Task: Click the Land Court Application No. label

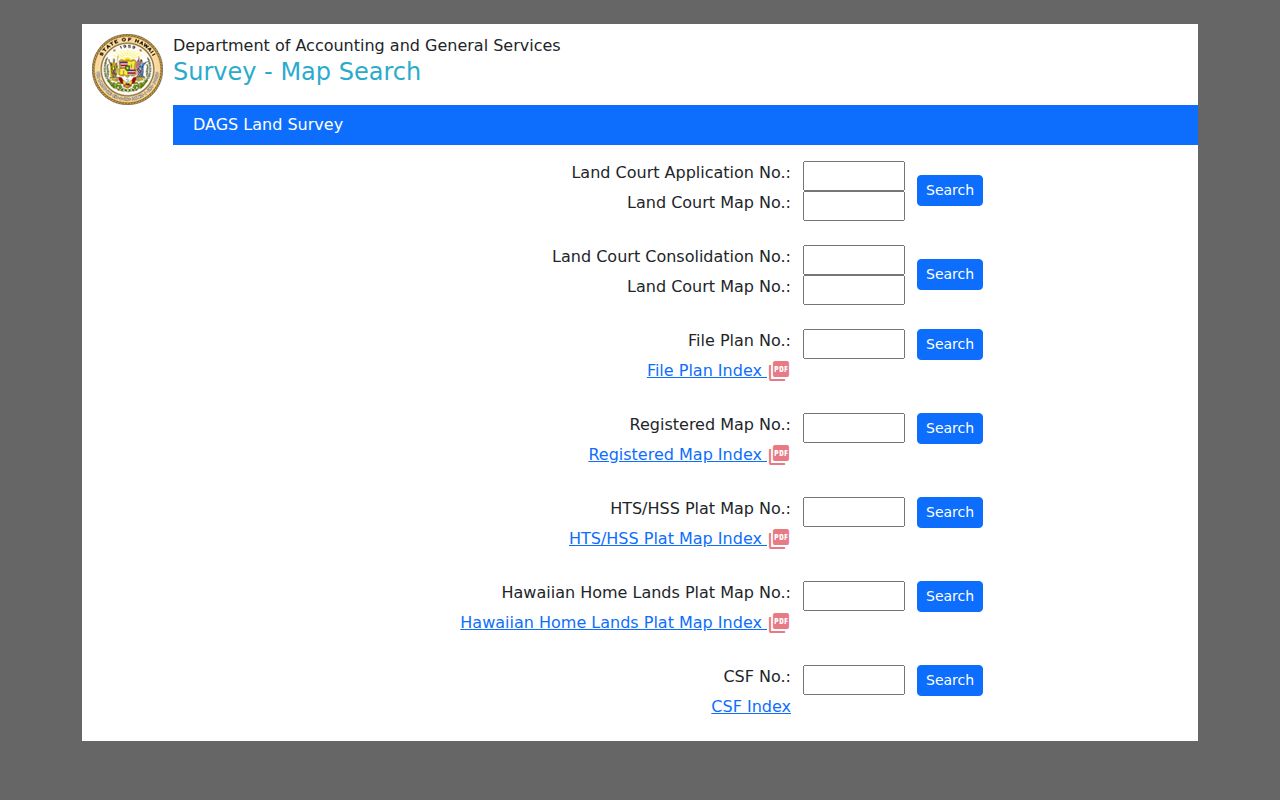Action: point(681,173)
